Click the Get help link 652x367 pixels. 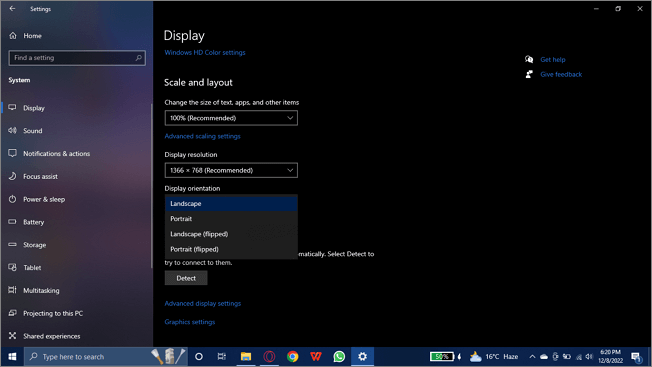tap(553, 60)
